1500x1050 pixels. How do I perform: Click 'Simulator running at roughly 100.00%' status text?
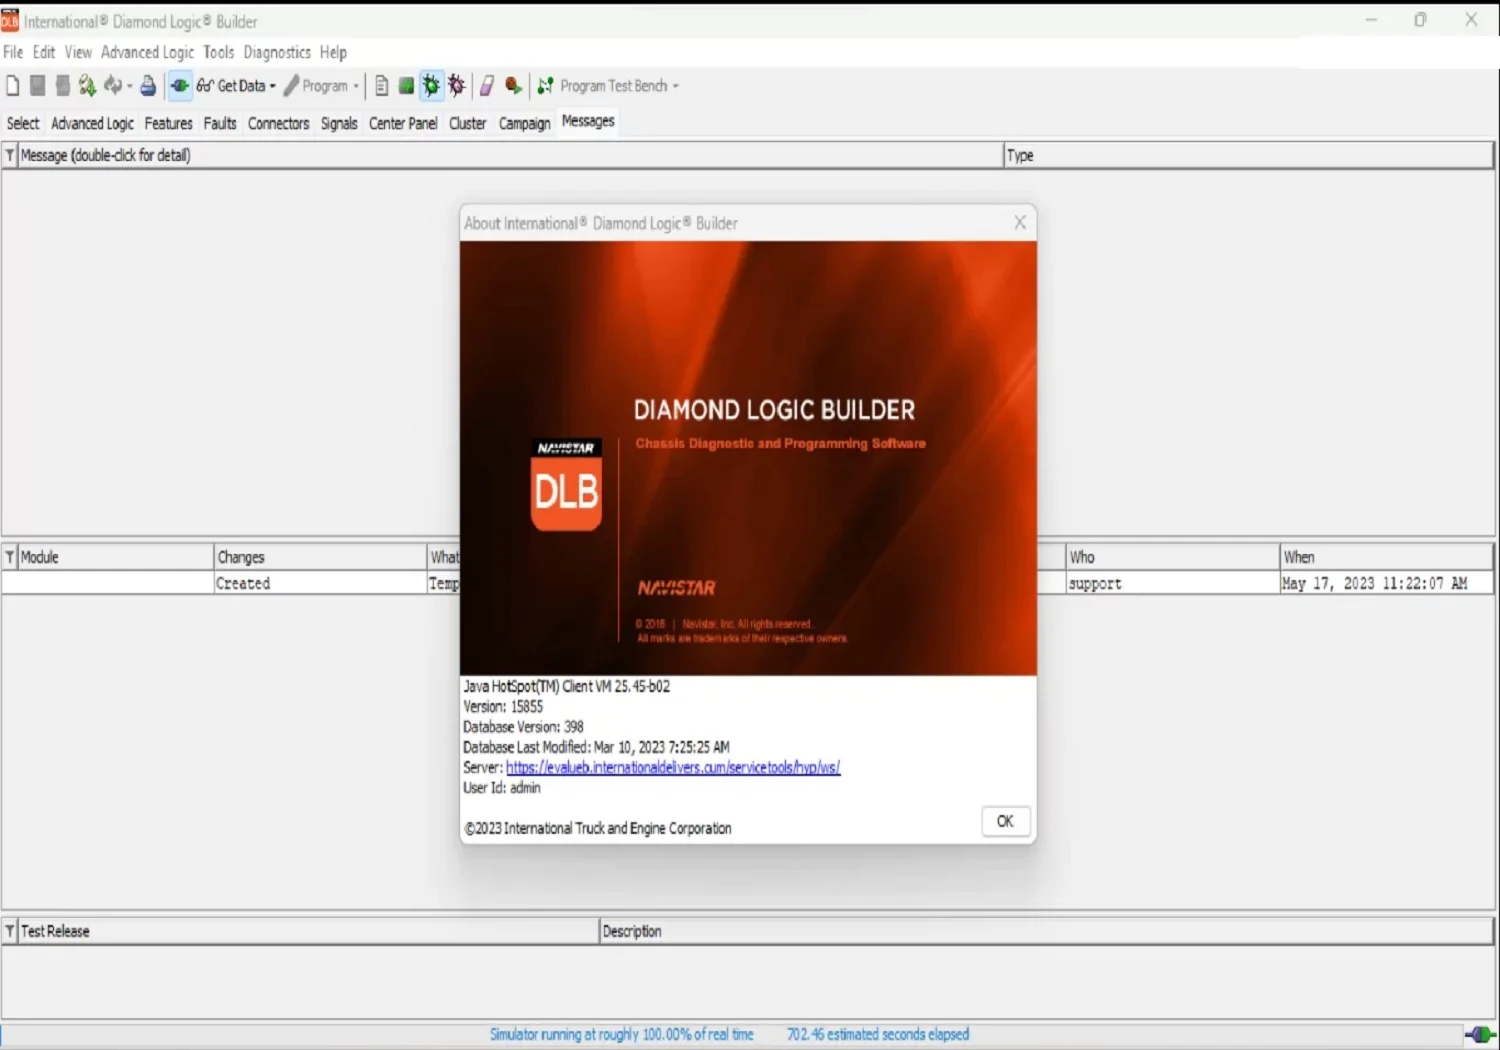point(621,1034)
